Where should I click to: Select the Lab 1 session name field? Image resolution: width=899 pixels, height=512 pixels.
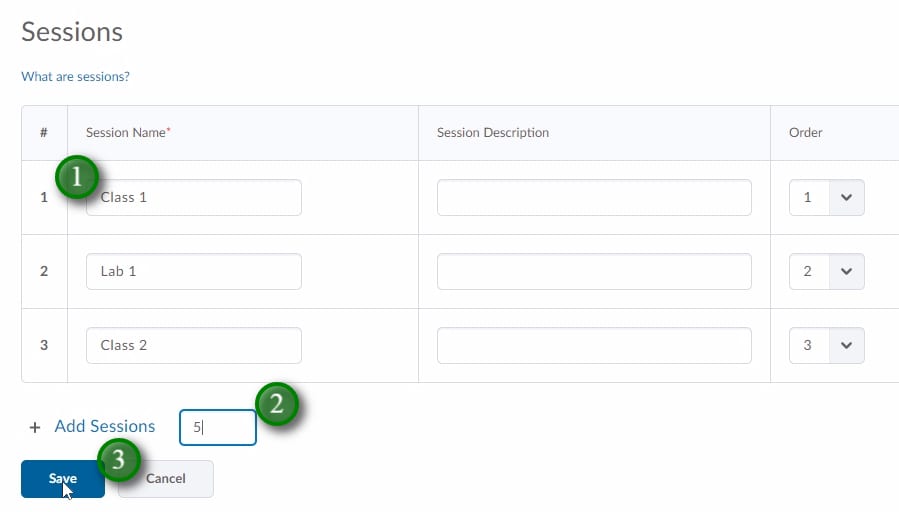[194, 272]
